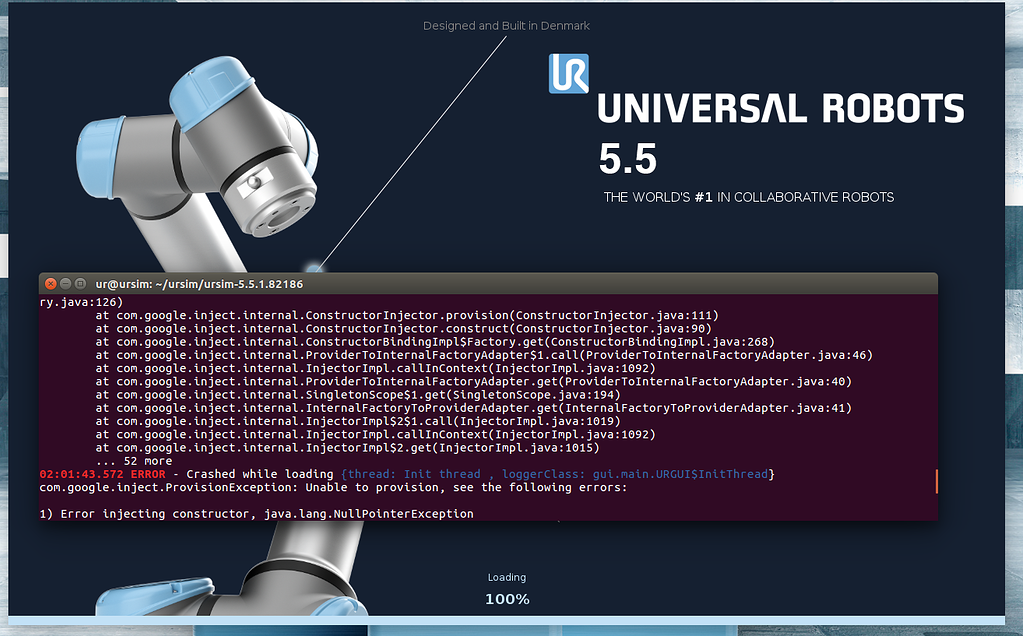Click the 100% loading progress indicator

coord(507,599)
